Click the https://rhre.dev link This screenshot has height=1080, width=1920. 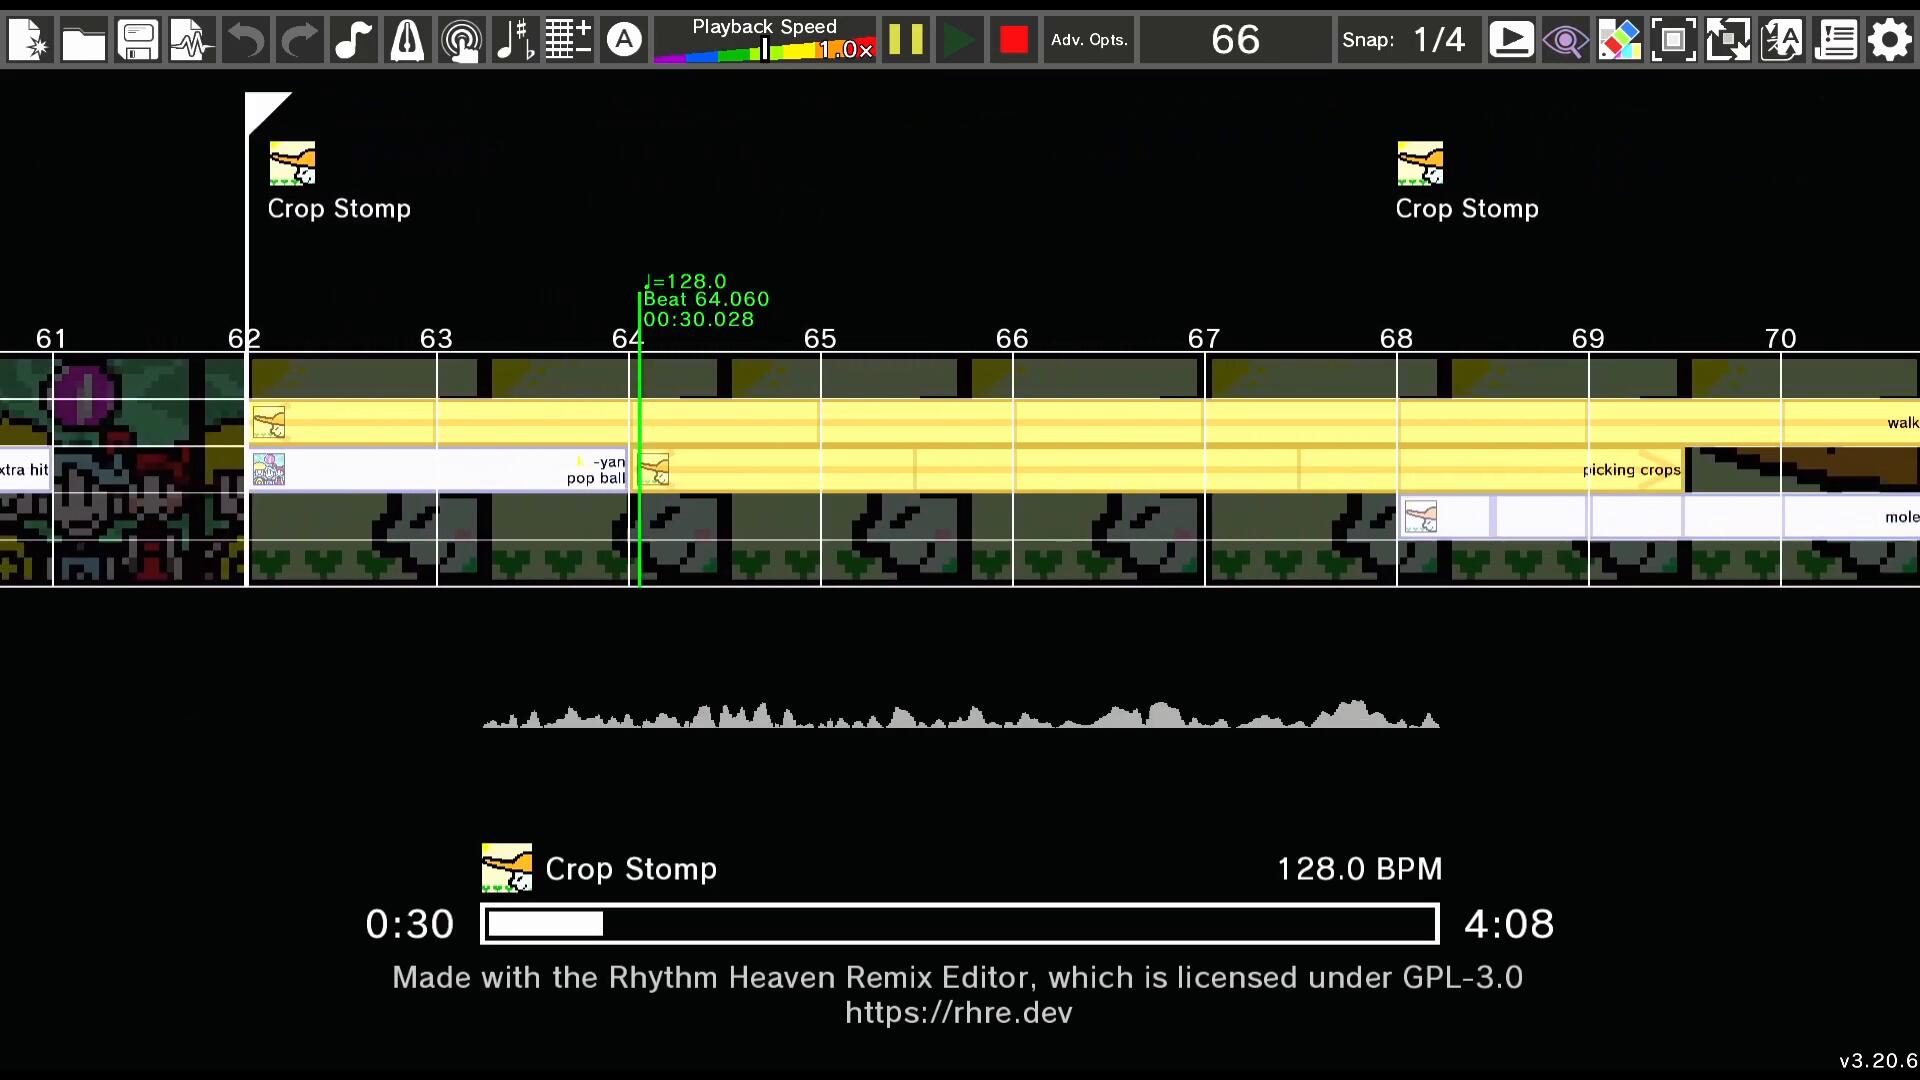point(958,1013)
